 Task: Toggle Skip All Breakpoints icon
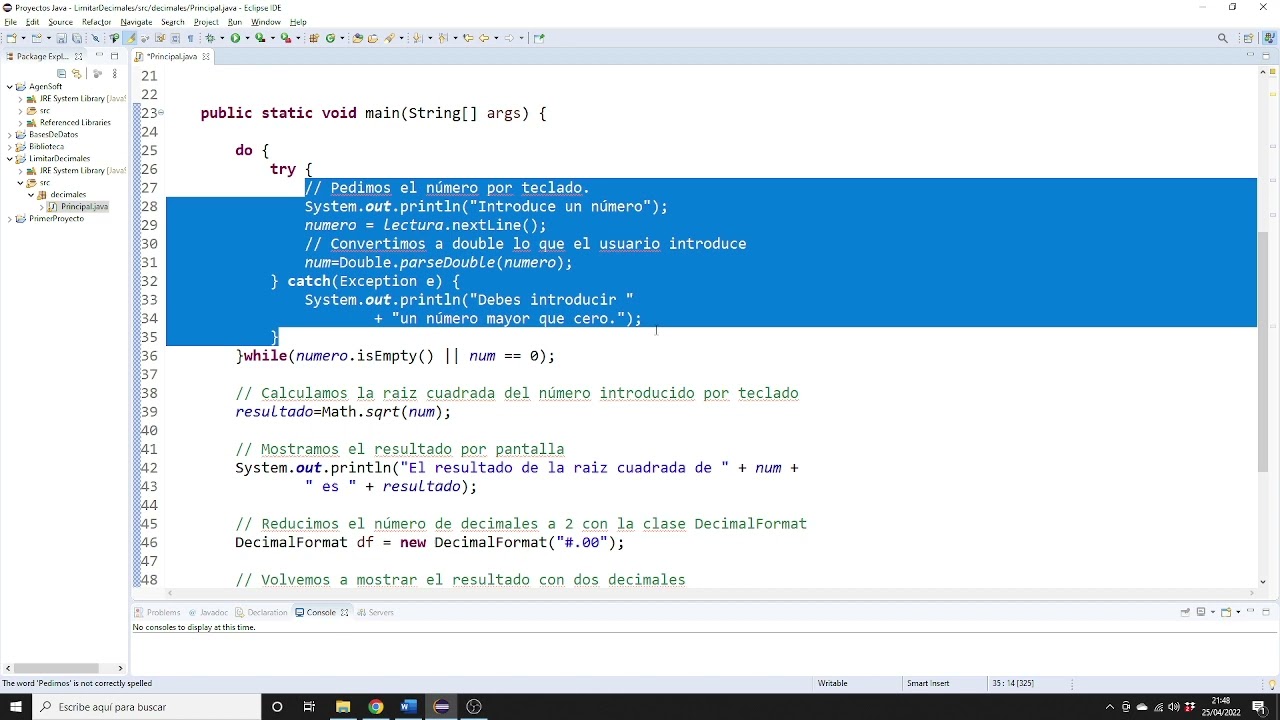pyautogui.click(x=95, y=38)
